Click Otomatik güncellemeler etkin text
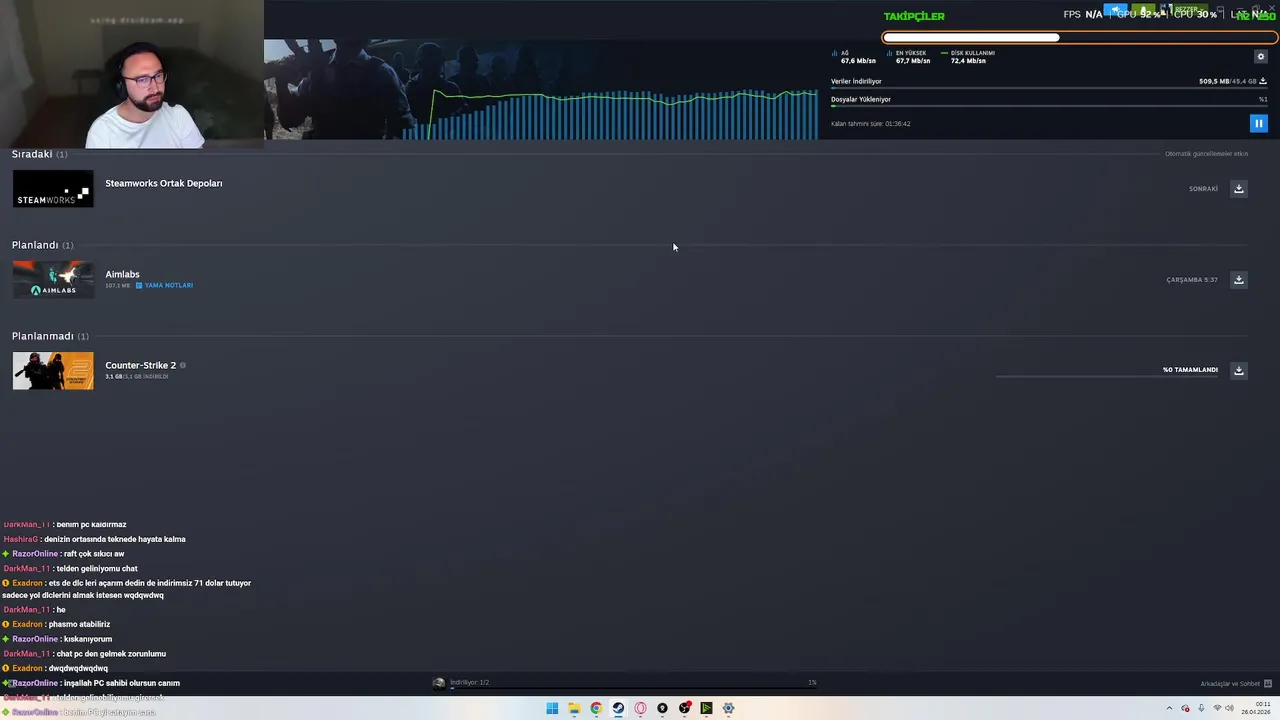The width and height of the screenshot is (1280, 720). coord(1206,154)
